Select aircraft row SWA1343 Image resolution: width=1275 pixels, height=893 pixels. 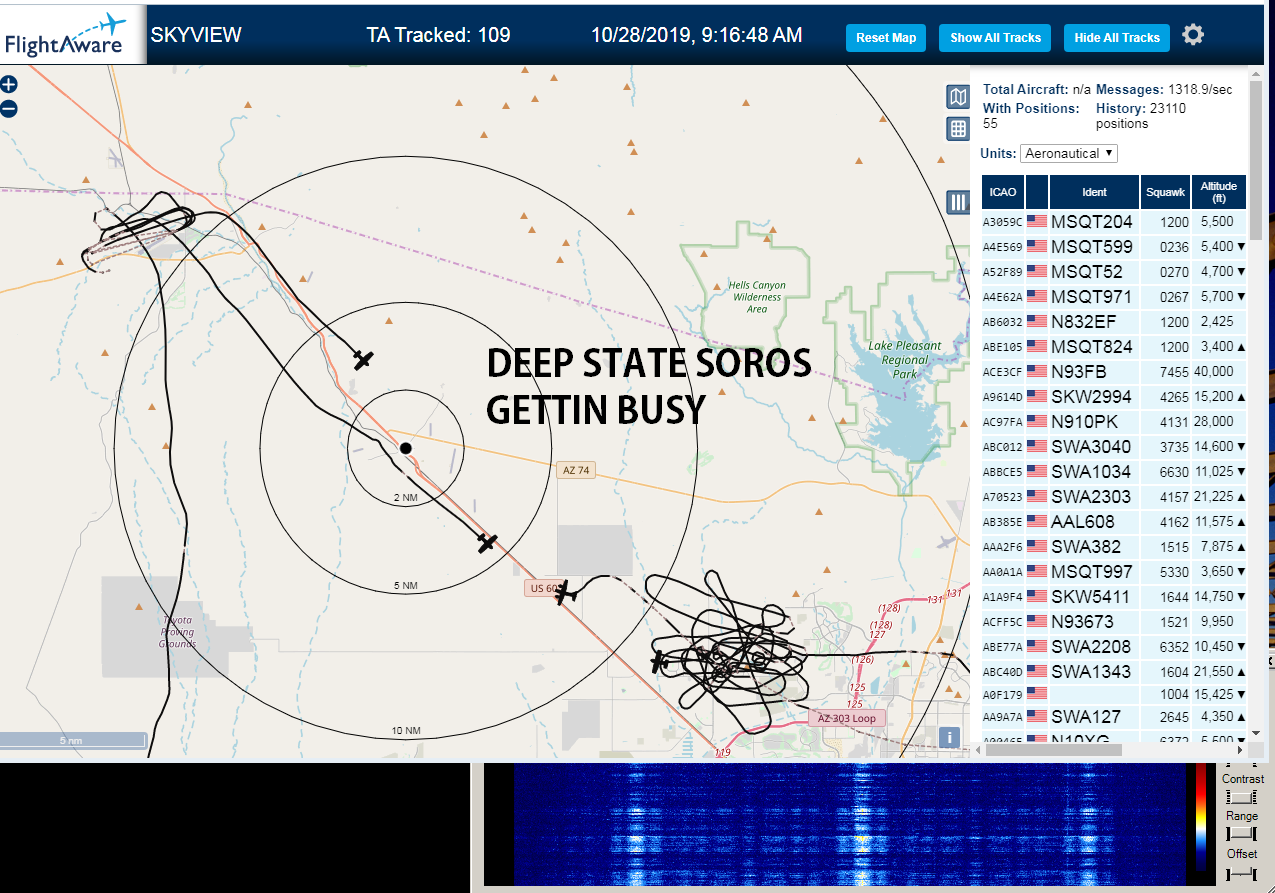1114,672
